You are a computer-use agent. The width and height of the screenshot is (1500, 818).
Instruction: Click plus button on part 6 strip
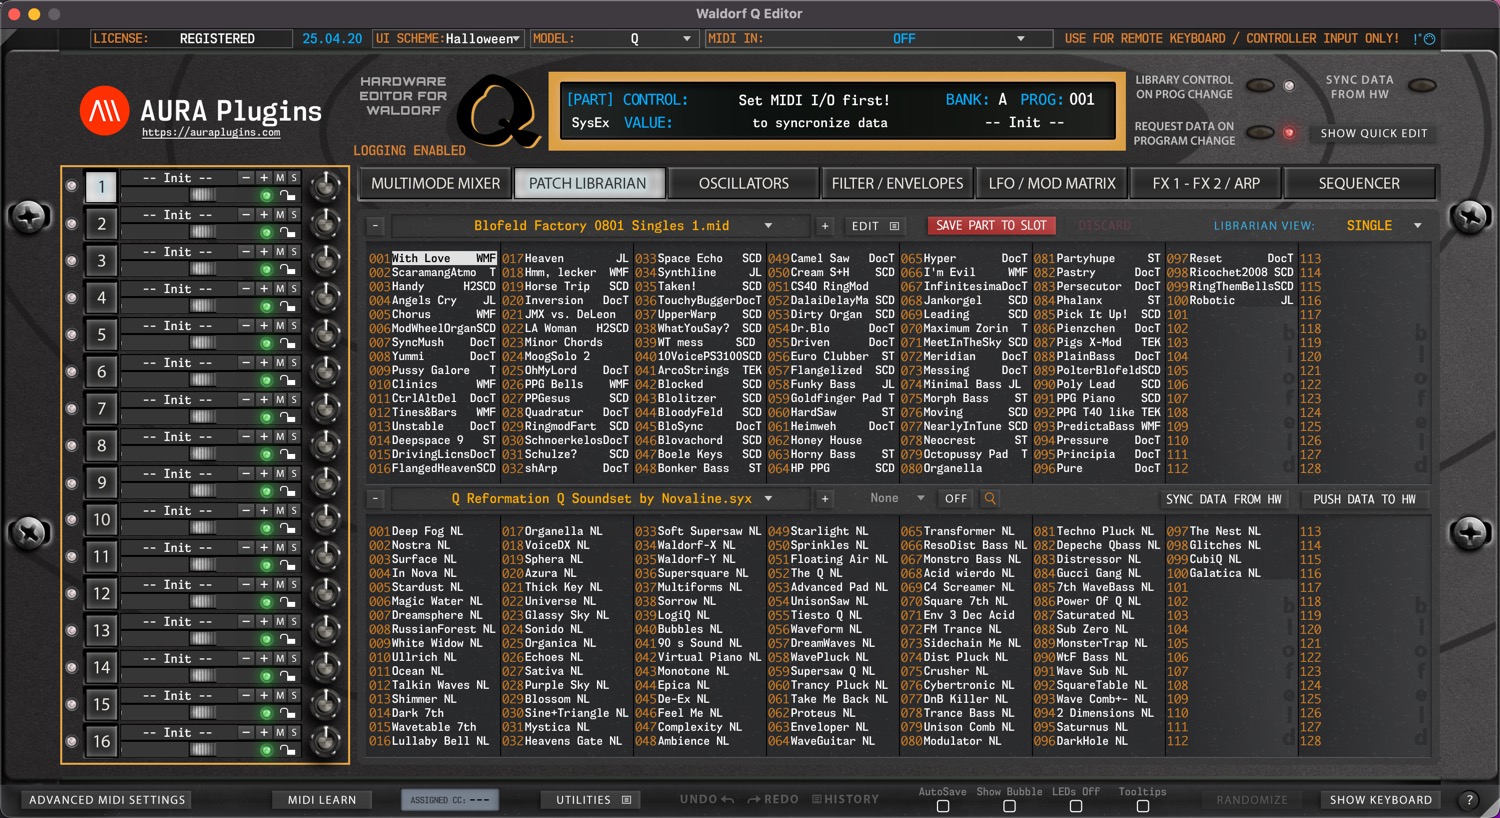(264, 363)
